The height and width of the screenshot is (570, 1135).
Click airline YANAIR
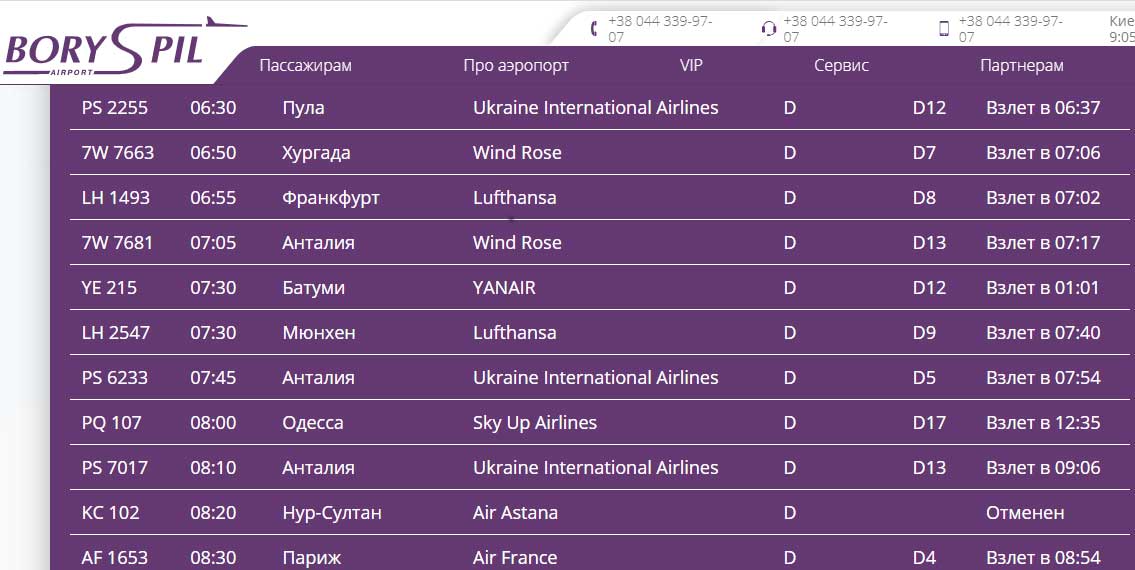(x=505, y=288)
